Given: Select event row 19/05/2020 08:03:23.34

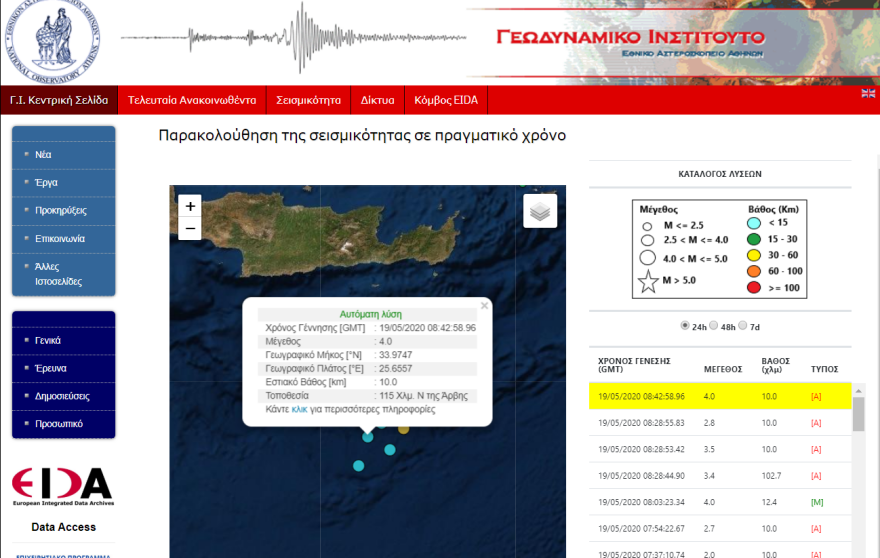Looking at the screenshot, I should point(720,502).
